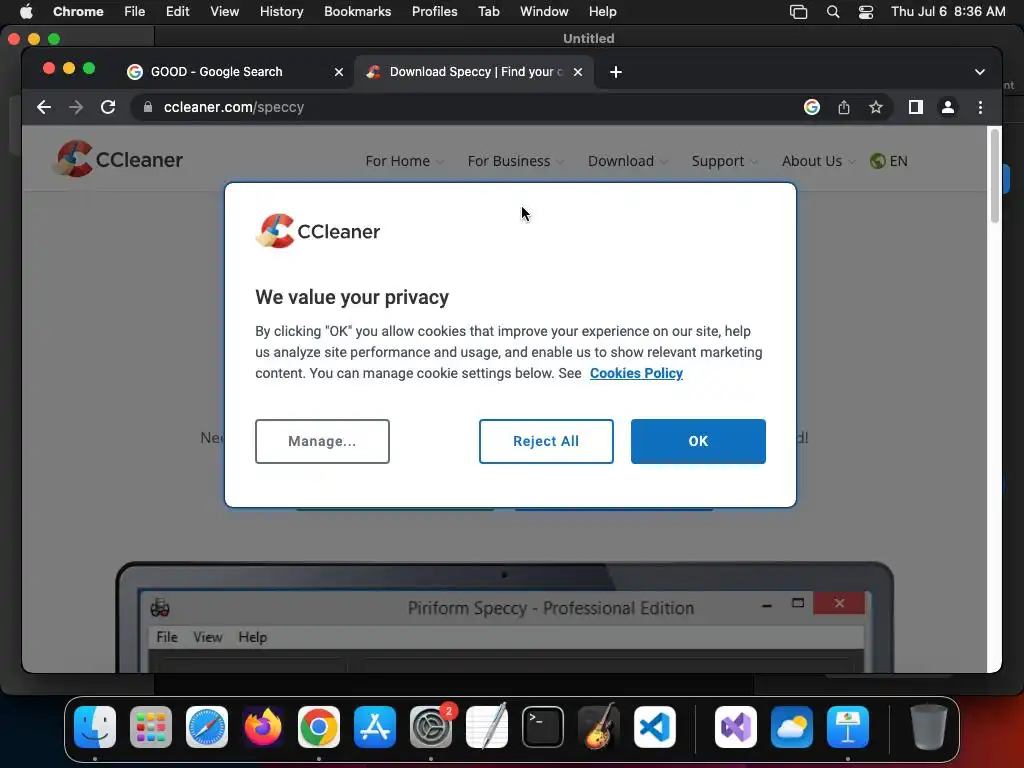Open System Settings from the Dock
The image size is (1024, 768).
click(x=431, y=727)
